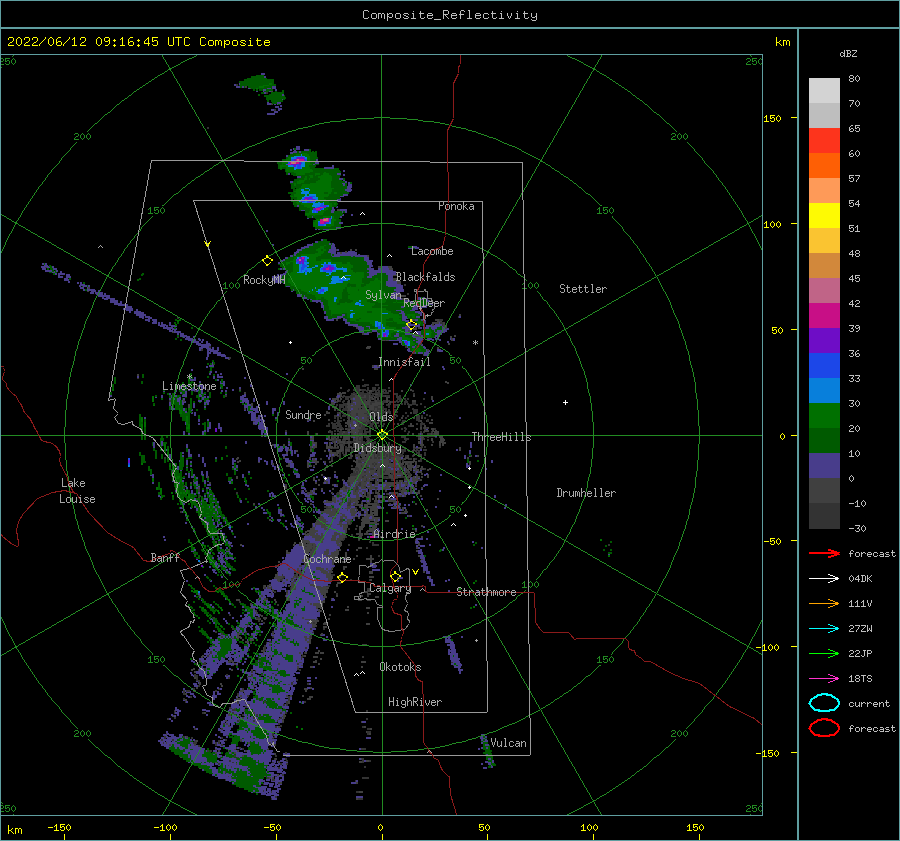The image size is (900, 841).
Task: Click the Limestone label on the map
Action: coord(189,386)
